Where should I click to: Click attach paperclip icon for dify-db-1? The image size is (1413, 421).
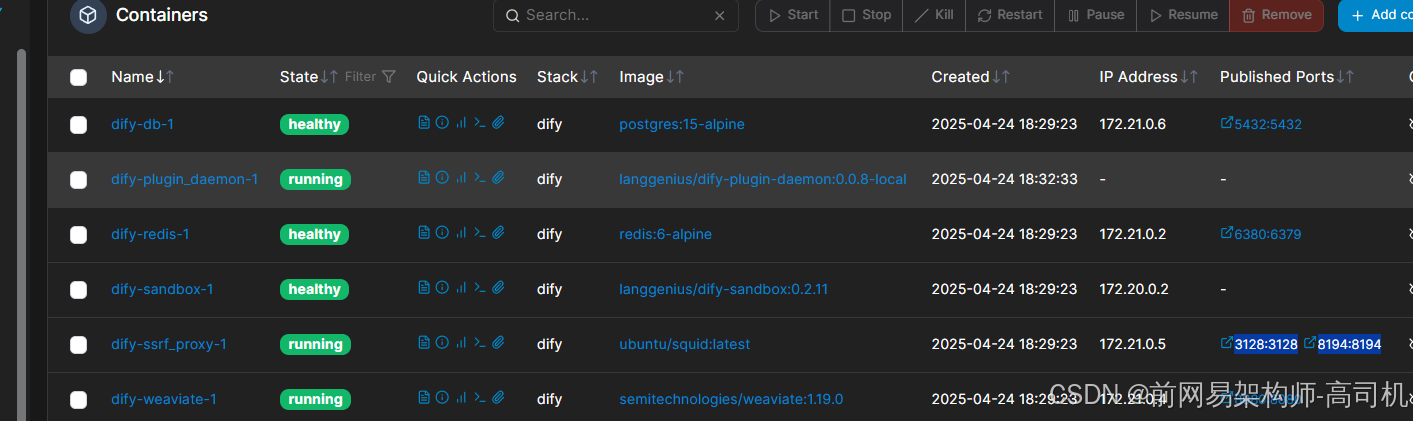(498, 123)
